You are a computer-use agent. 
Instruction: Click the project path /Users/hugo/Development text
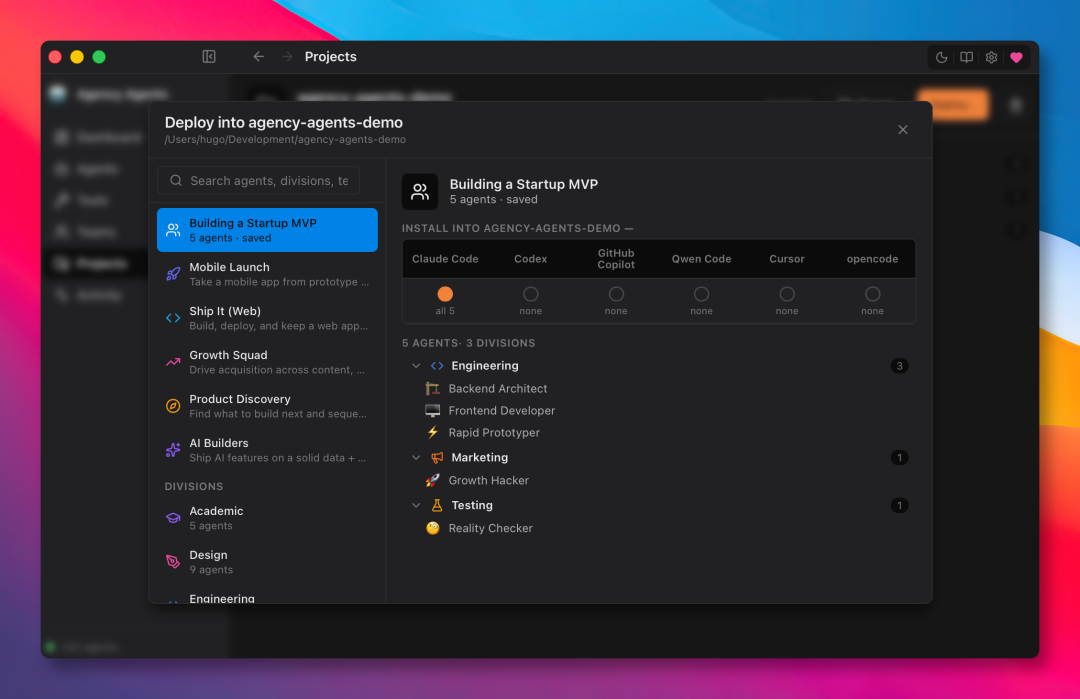coord(284,140)
